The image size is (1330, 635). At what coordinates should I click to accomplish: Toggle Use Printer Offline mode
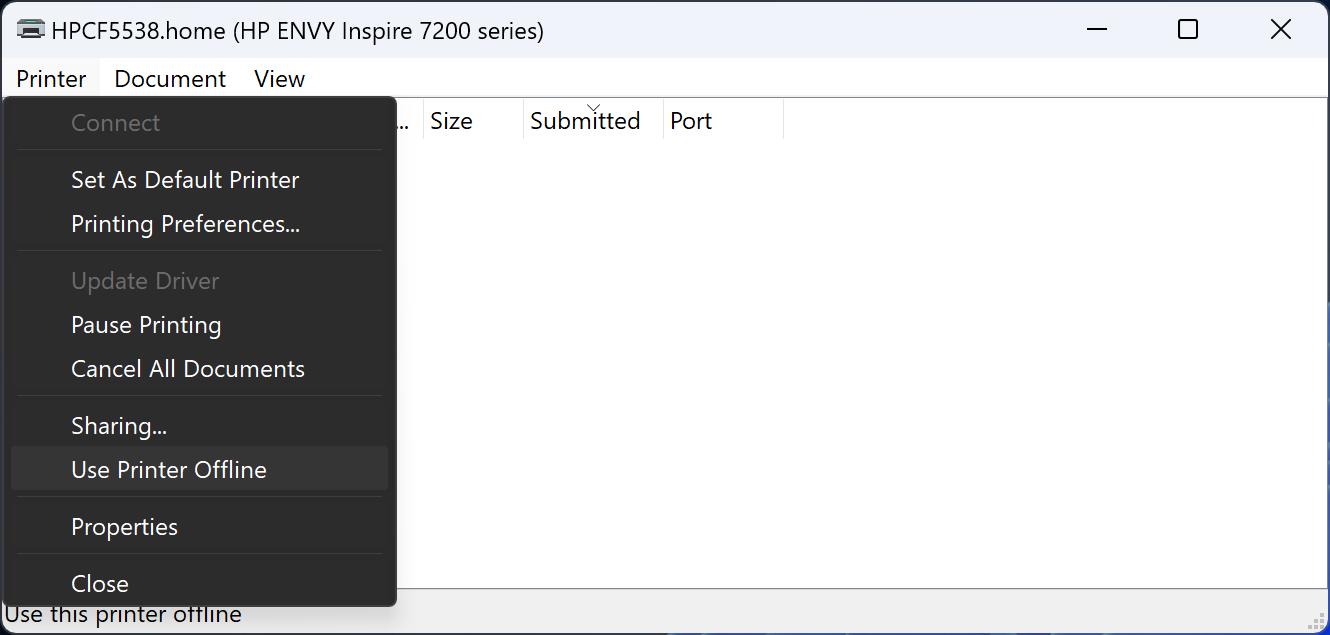tap(169, 469)
